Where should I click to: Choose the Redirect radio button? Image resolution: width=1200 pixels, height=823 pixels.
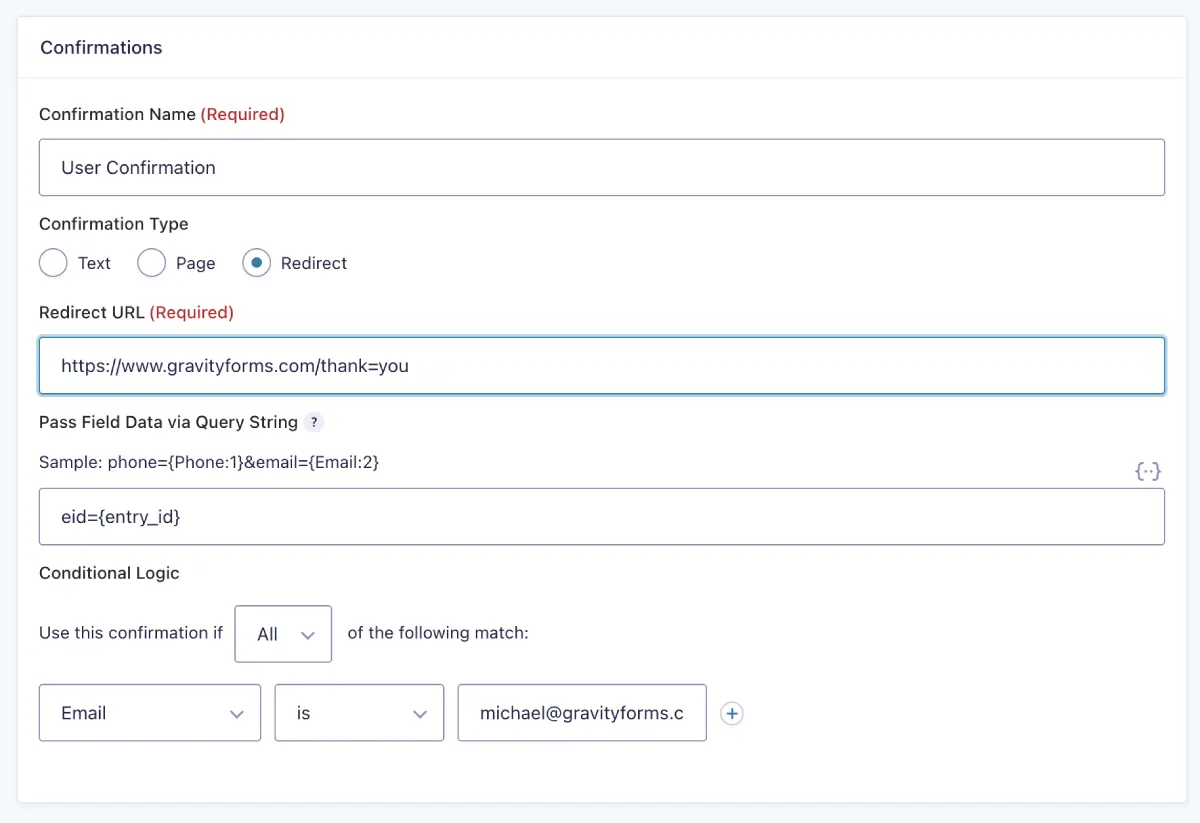(x=256, y=263)
